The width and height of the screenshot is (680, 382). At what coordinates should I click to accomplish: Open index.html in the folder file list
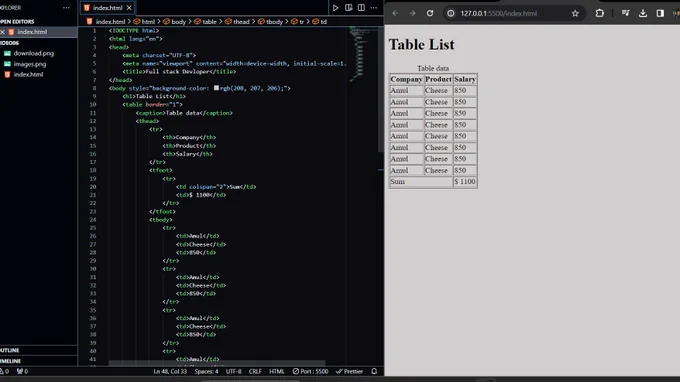point(28,75)
